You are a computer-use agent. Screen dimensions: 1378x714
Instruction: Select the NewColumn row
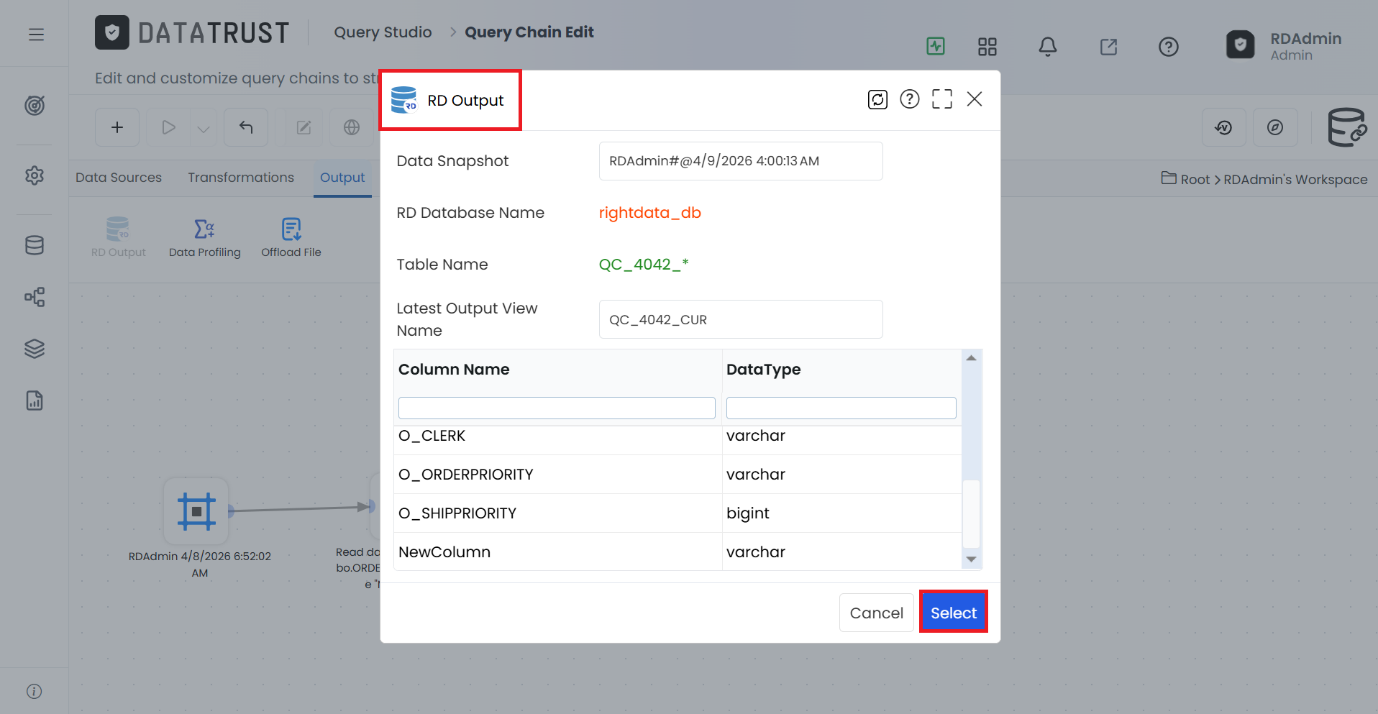coord(678,552)
